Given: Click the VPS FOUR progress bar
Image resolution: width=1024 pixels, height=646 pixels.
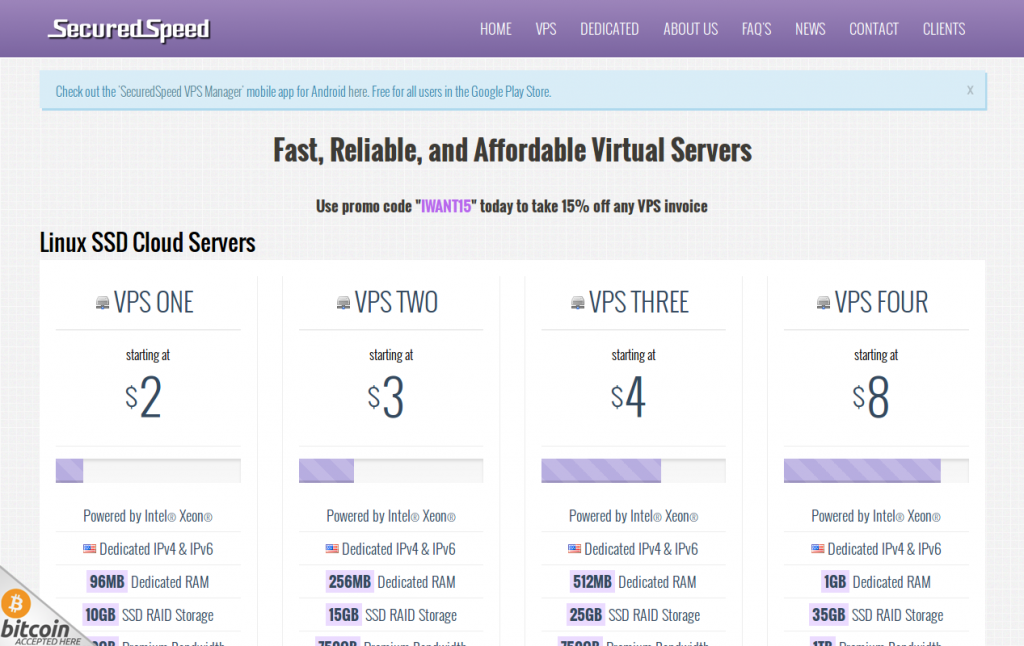Looking at the screenshot, I should click(x=876, y=471).
